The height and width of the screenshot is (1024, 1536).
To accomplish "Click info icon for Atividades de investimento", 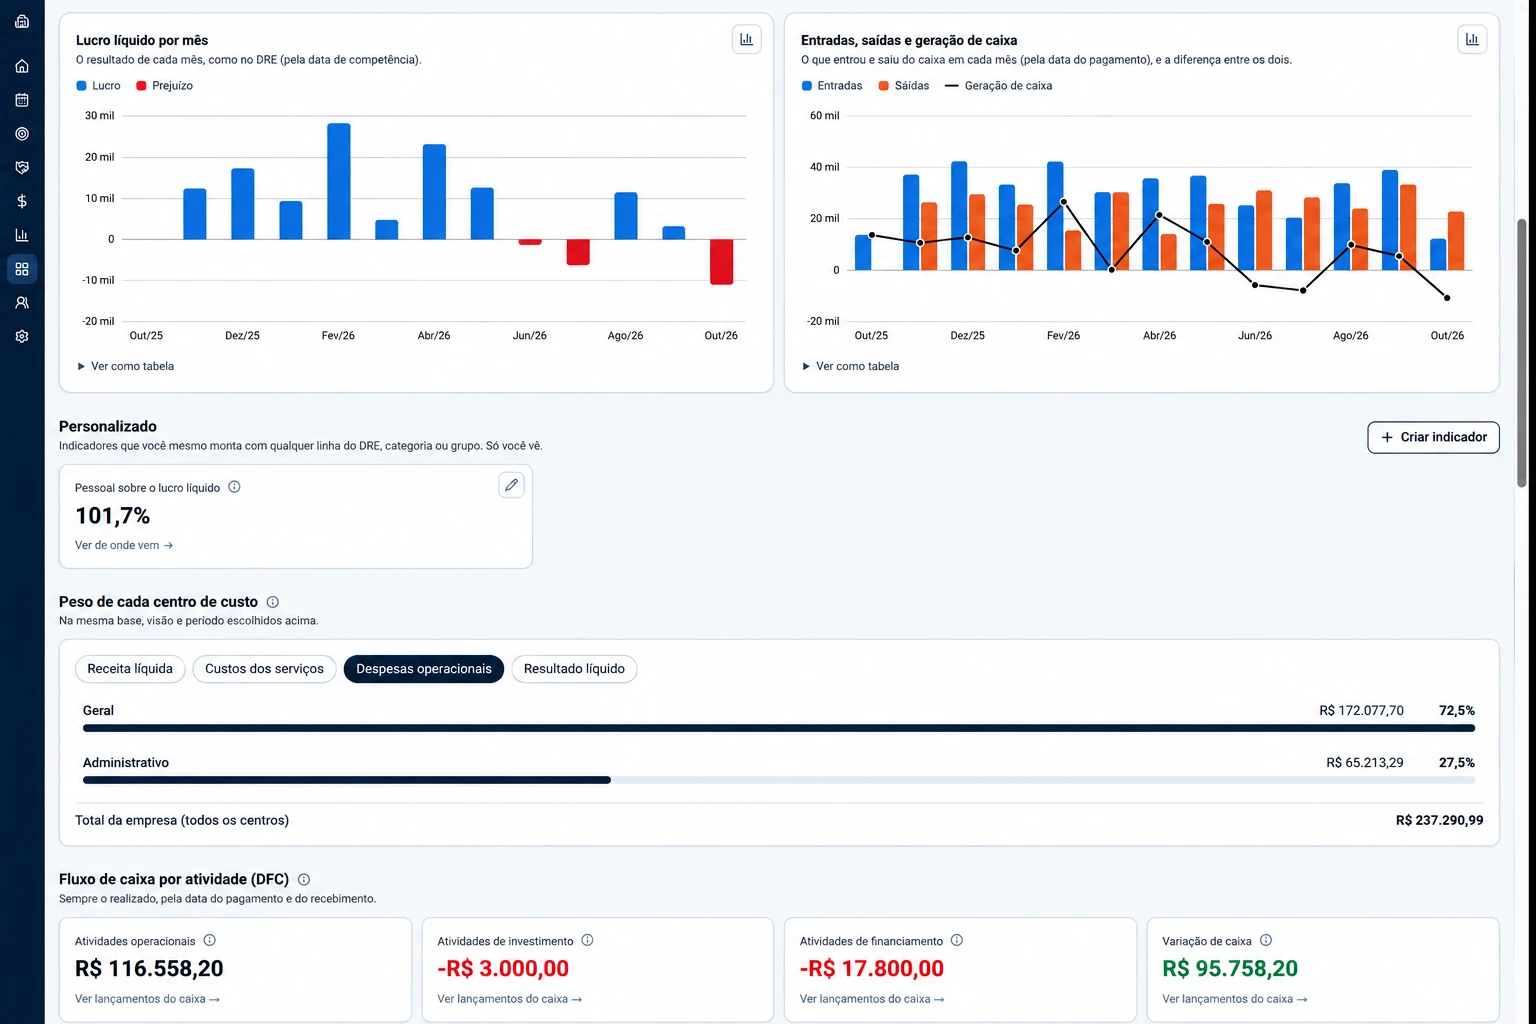I will (x=588, y=940).
